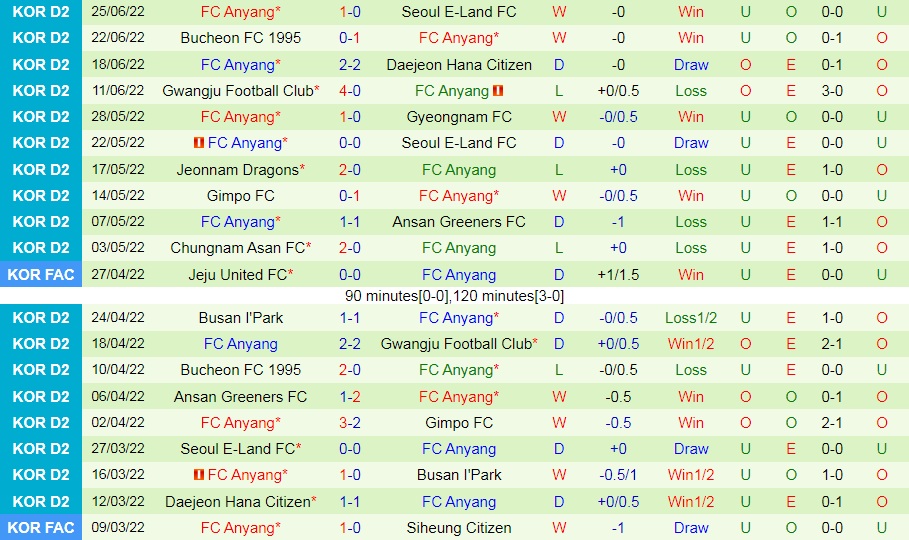The width and height of the screenshot is (909, 540).
Task: Click Seoul E-Land FC on the 25/06/22 row
Action: point(459,12)
